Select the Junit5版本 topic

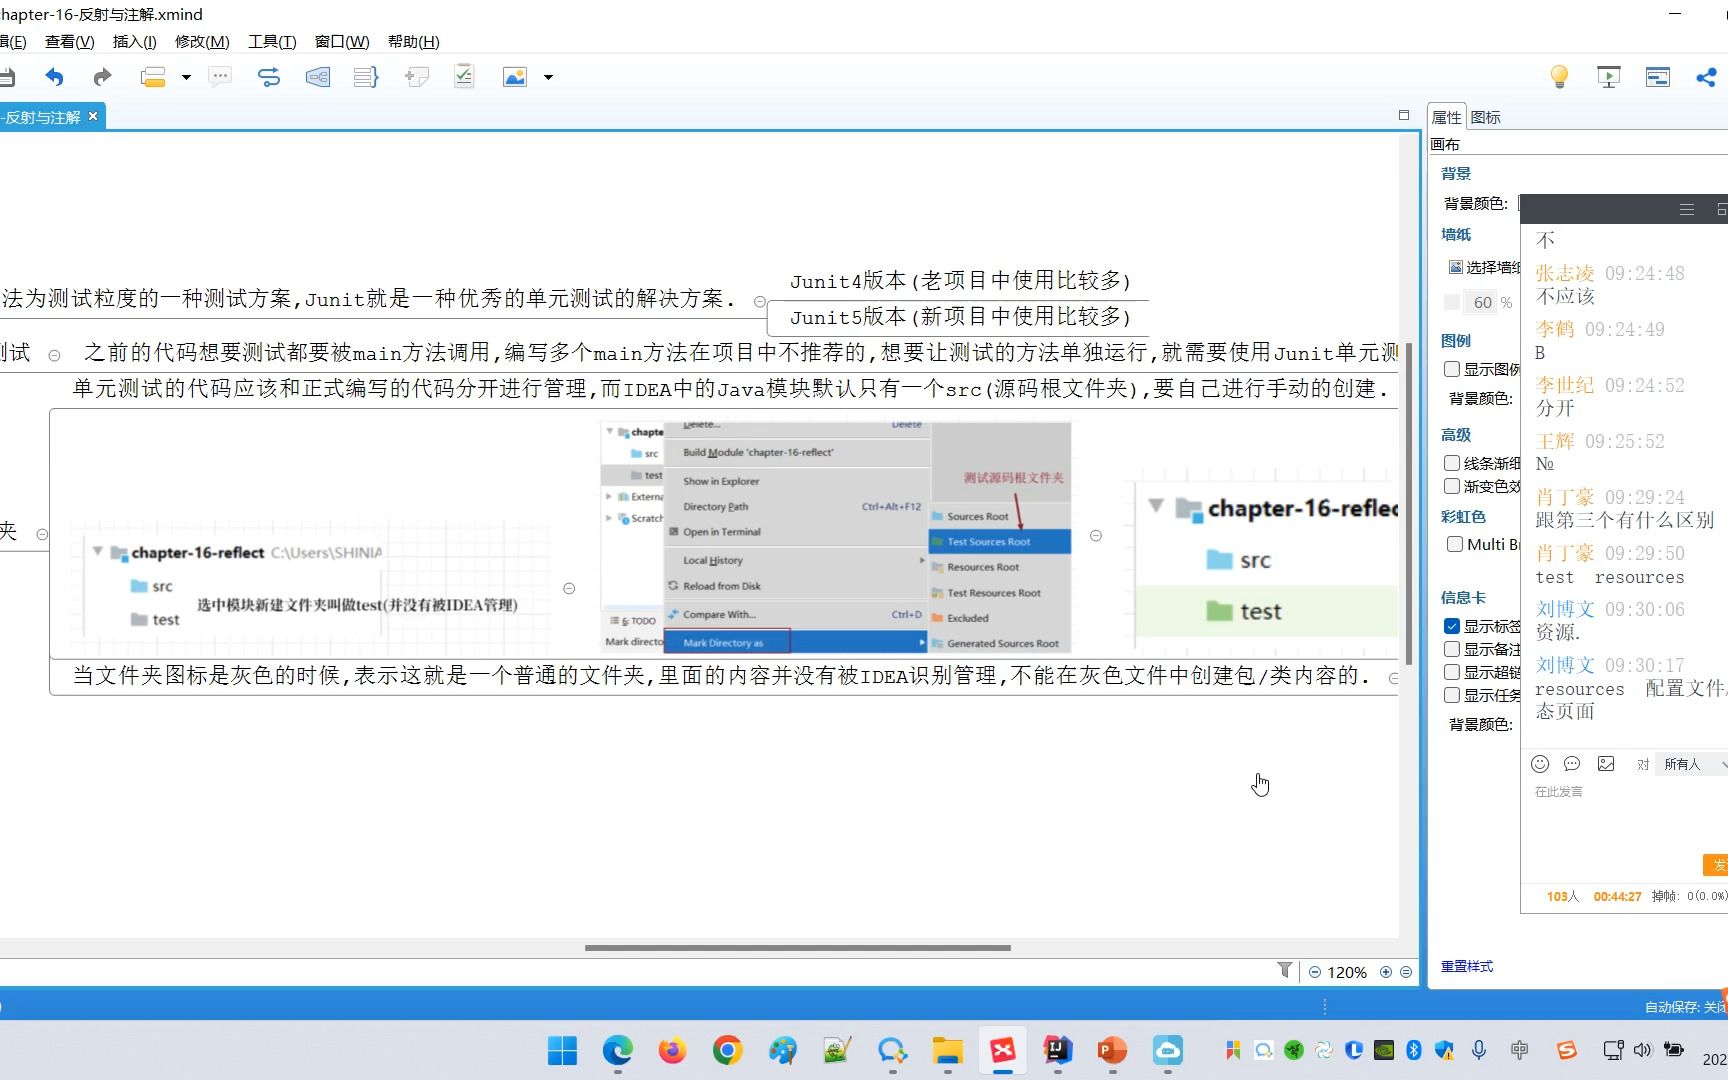point(960,317)
